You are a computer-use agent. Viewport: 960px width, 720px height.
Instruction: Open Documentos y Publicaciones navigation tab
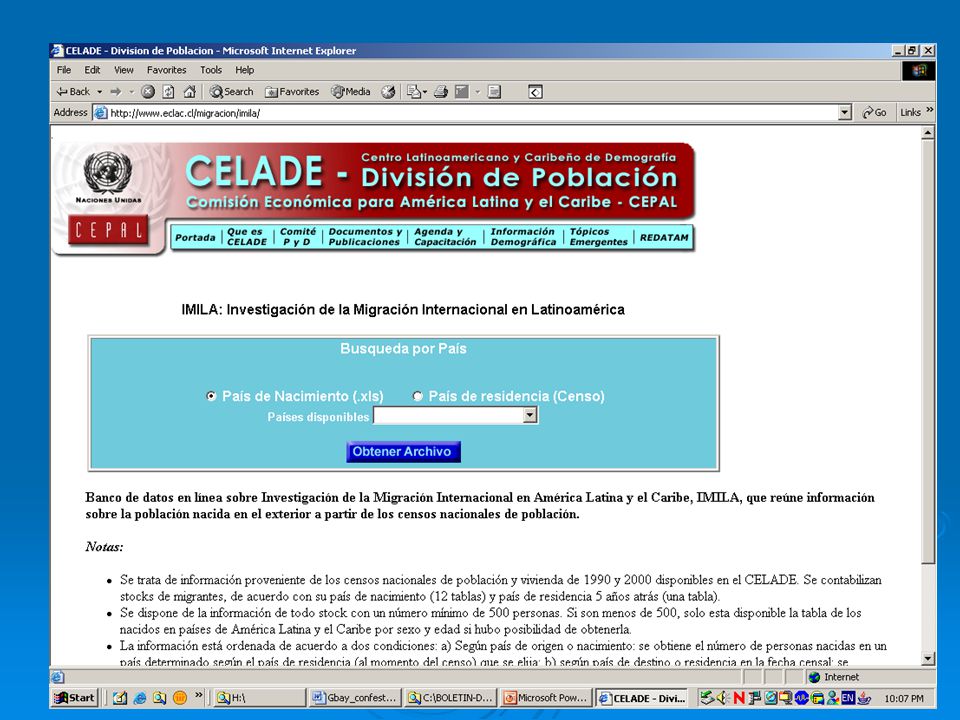click(365, 237)
